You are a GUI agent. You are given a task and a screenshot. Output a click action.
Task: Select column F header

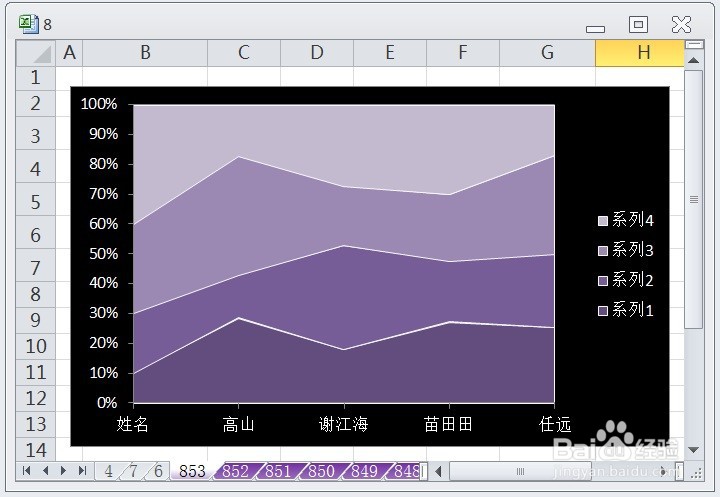pos(463,53)
